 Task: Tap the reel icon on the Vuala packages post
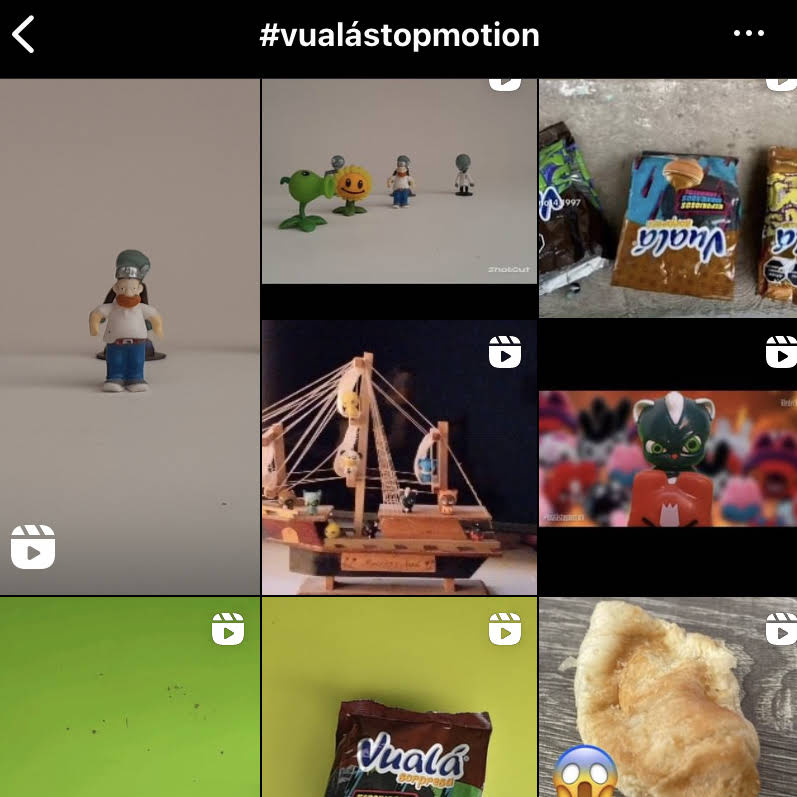coord(781,85)
